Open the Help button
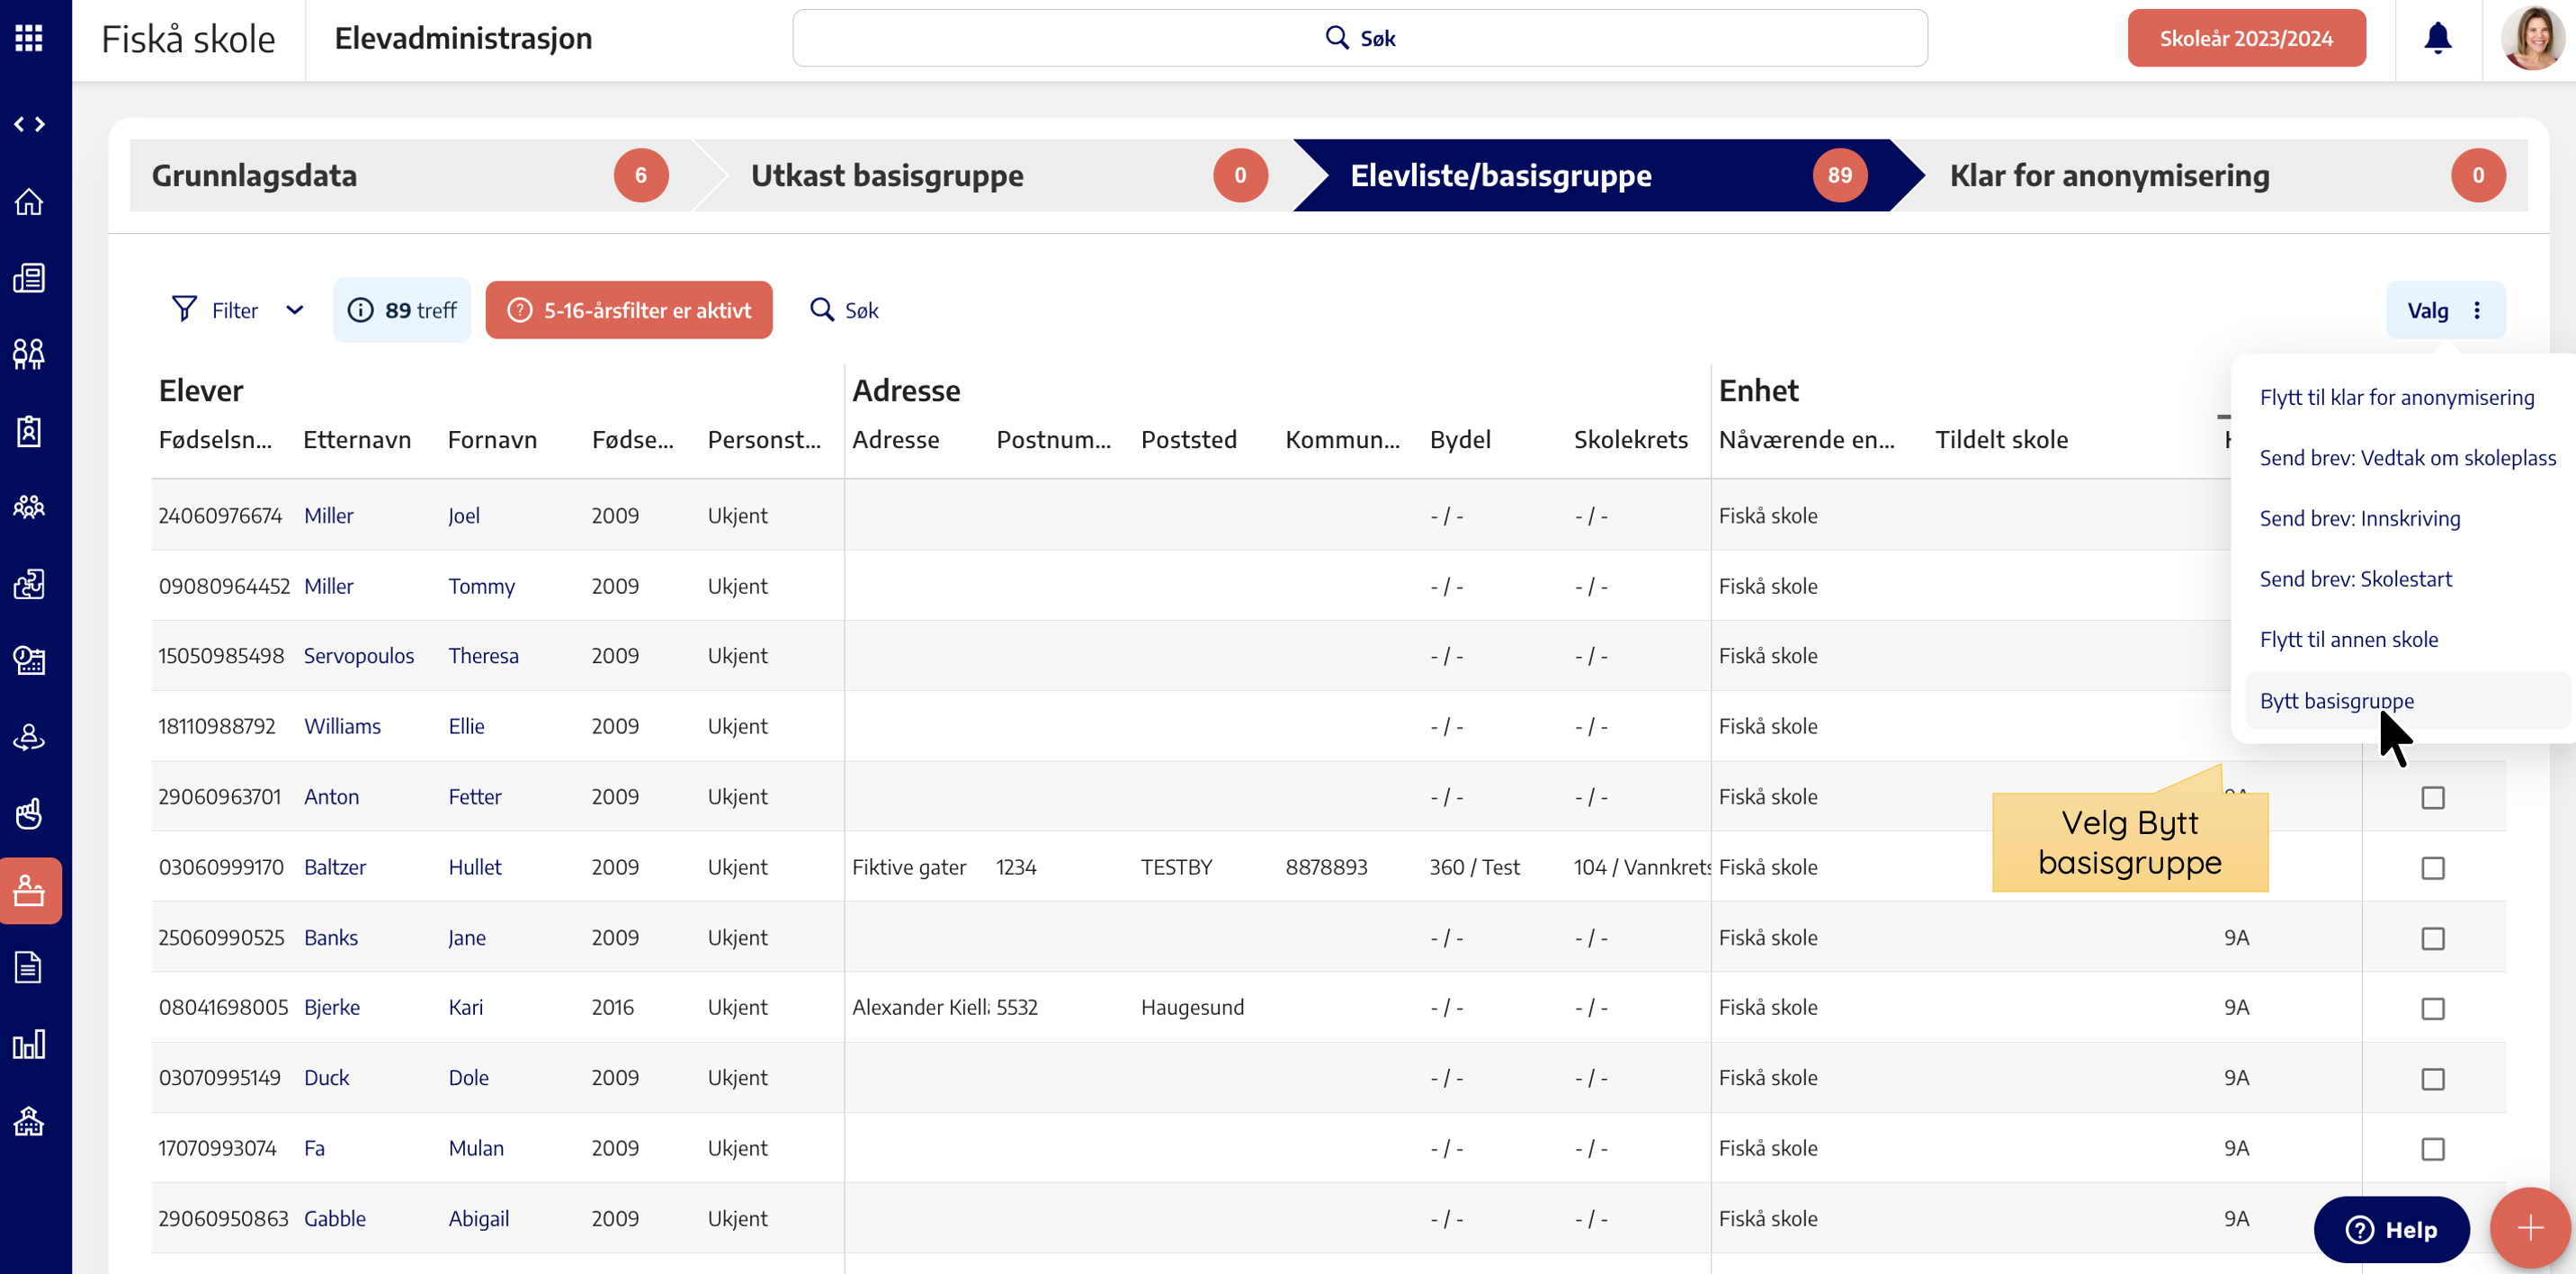Image resolution: width=2576 pixels, height=1274 pixels. click(2390, 1229)
